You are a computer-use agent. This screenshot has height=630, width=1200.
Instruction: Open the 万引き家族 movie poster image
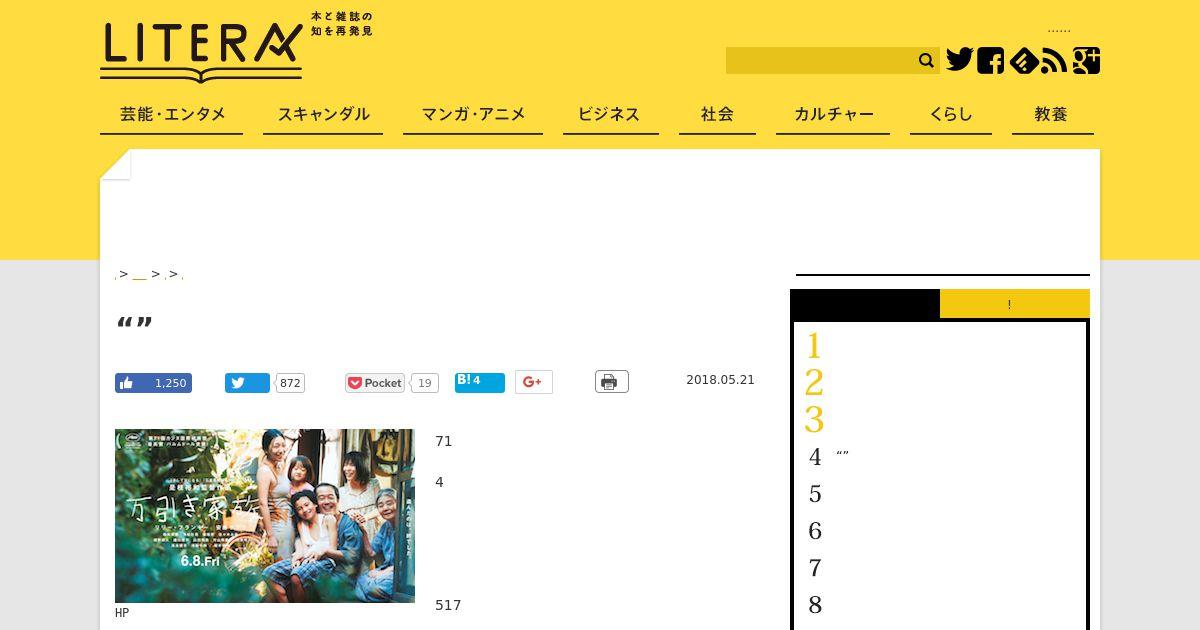[265, 516]
